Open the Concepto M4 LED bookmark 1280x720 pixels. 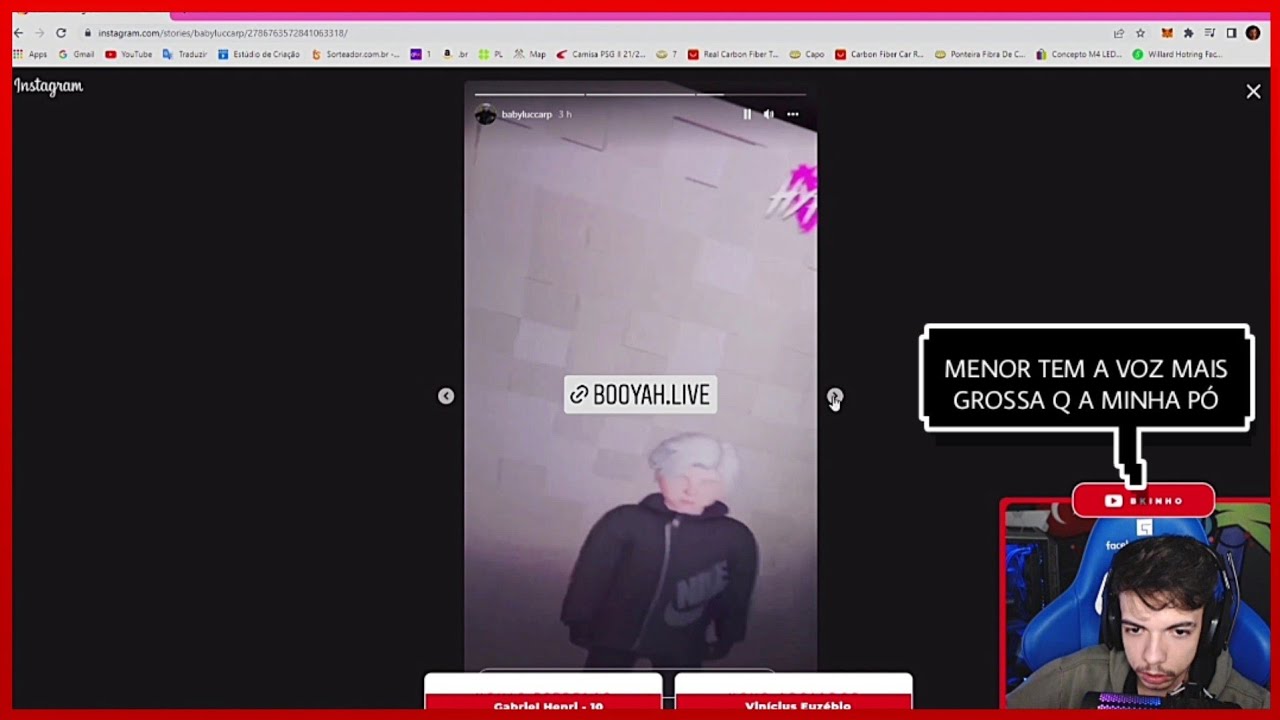tap(1079, 54)
